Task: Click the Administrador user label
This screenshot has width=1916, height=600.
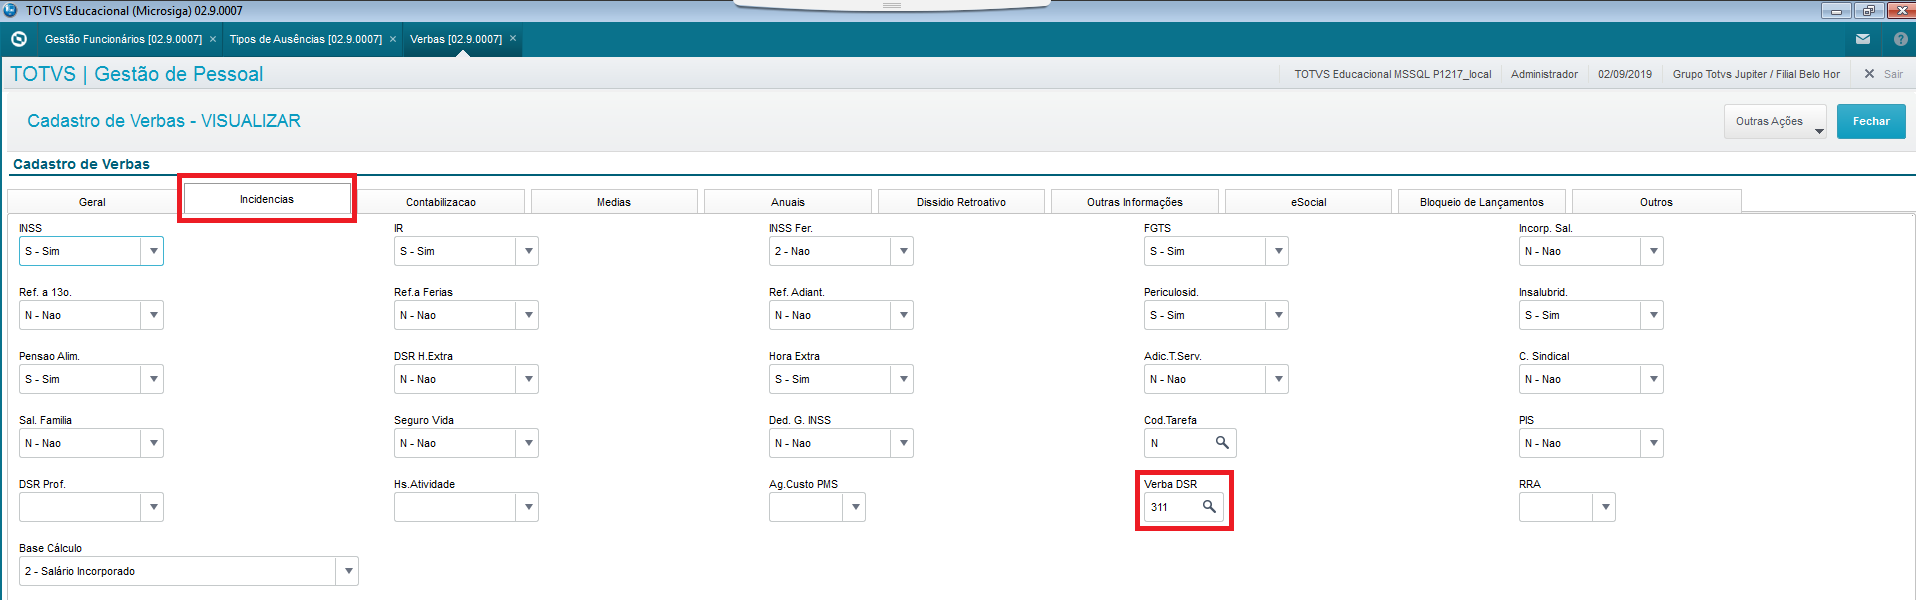Action: click(1544, 74)
